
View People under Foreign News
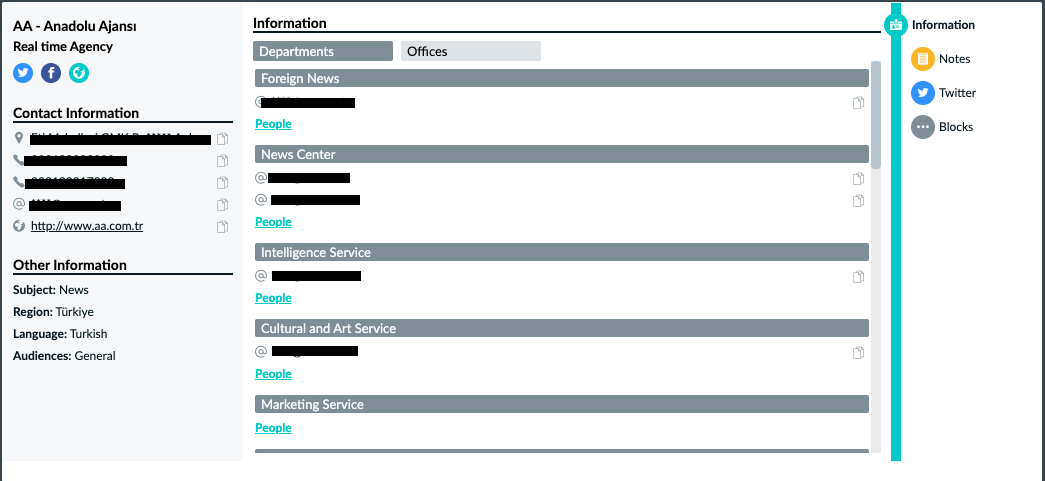pos(273,124)
